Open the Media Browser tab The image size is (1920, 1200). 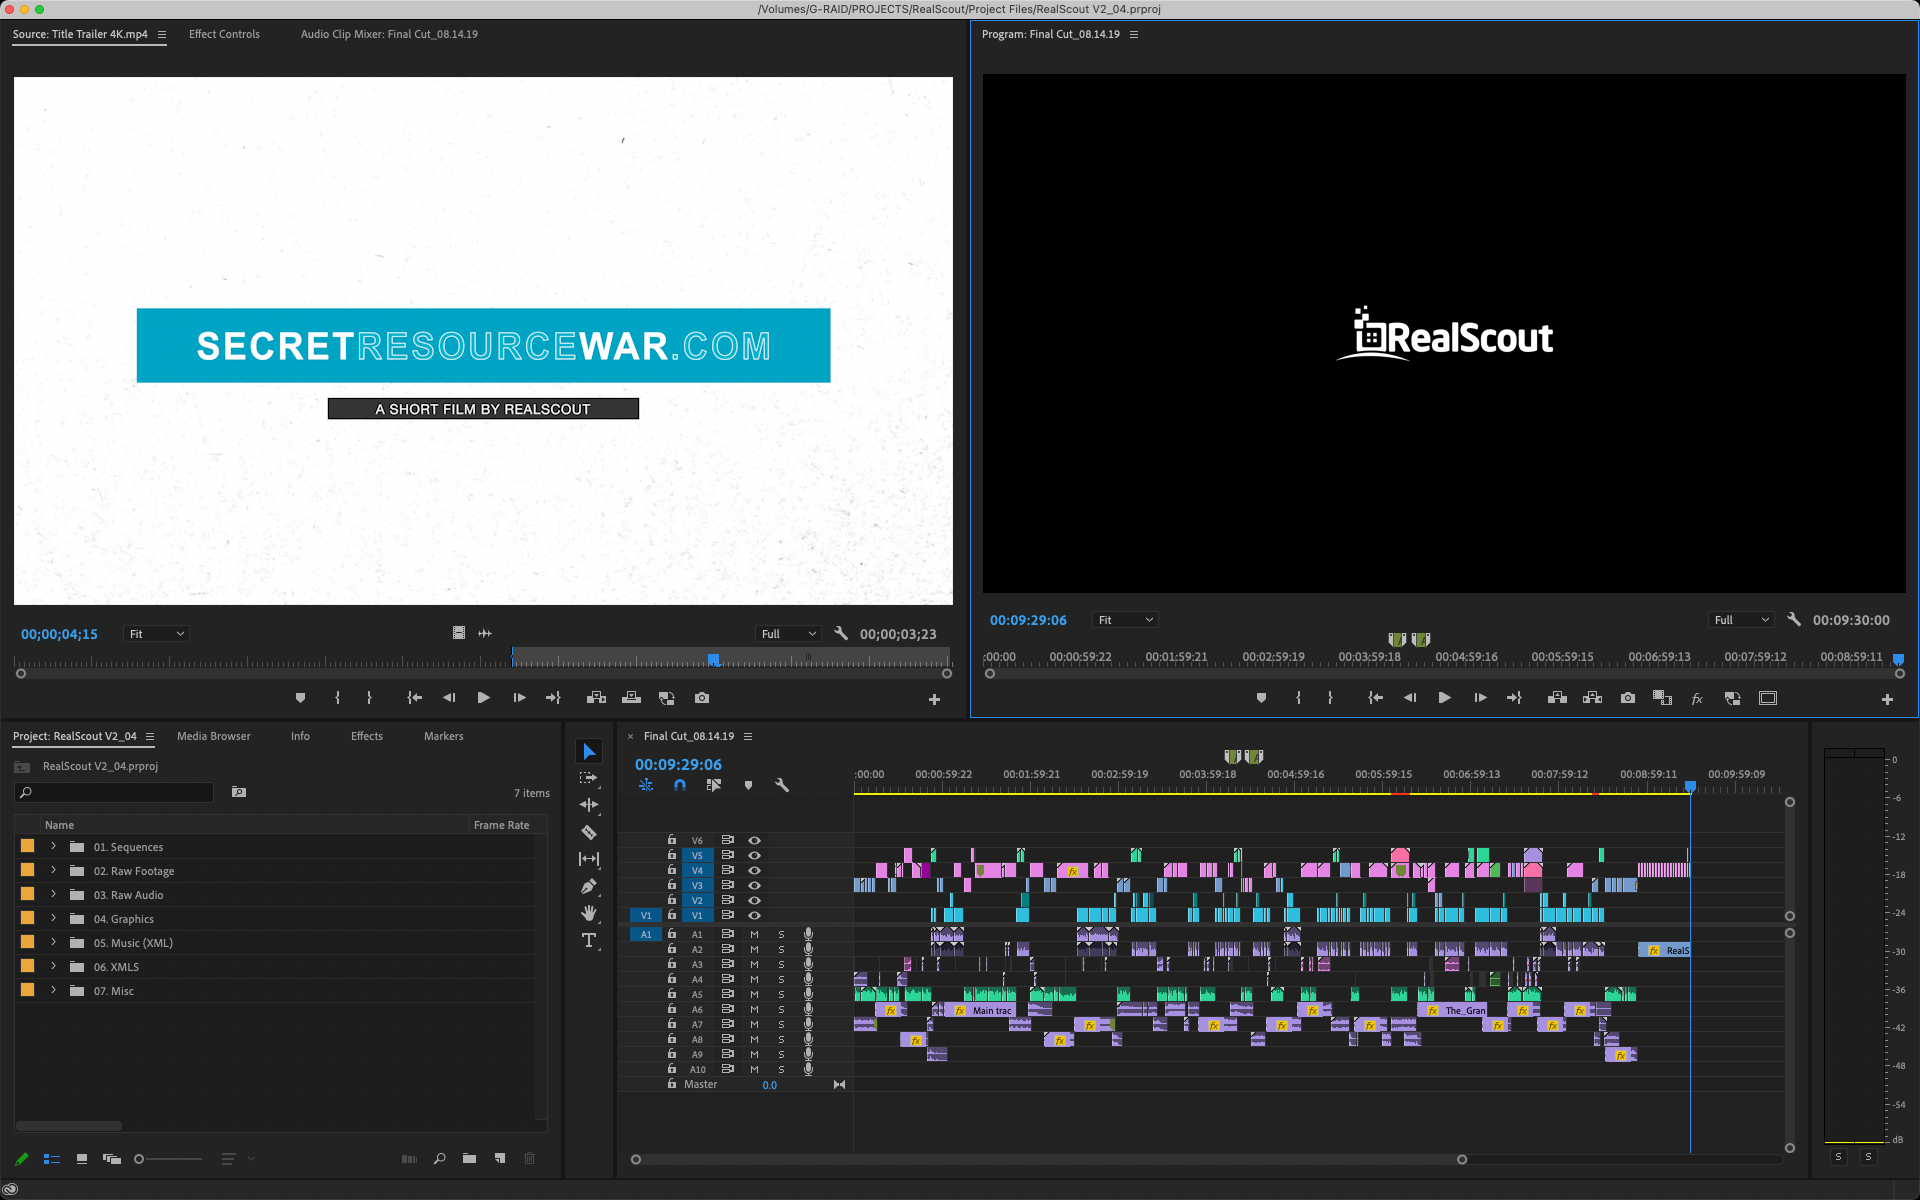pos(214,736)
